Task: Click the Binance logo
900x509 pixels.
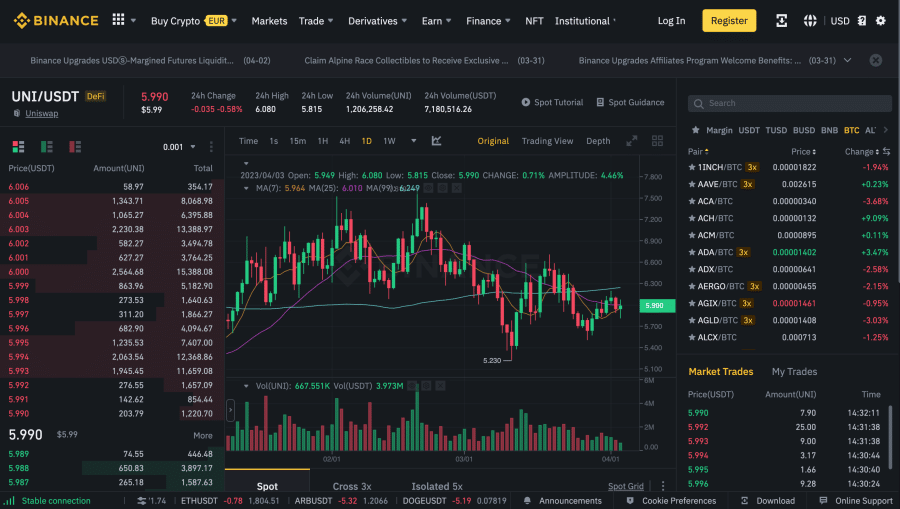Action: [56, 21]
